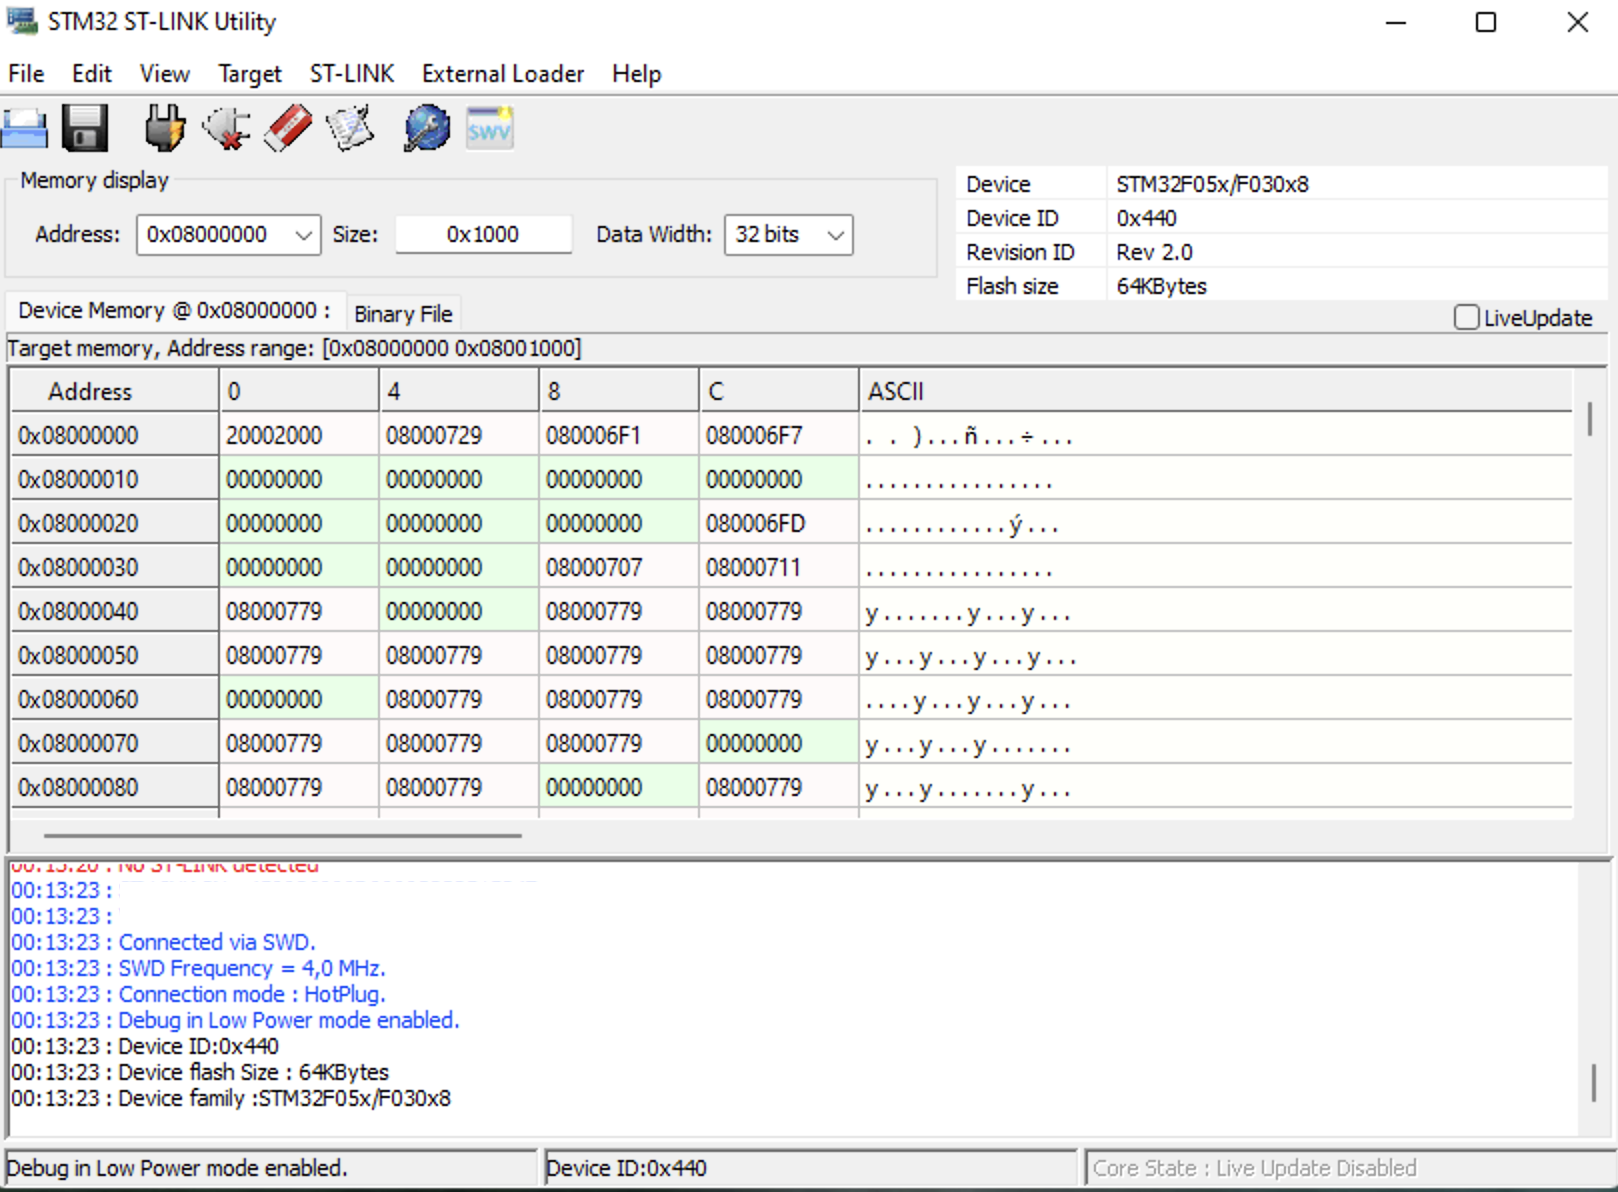Screen dimensions: 1618x1192
Task: Click the Full chip erase eraser icon
Action: [x=288, y=128]
